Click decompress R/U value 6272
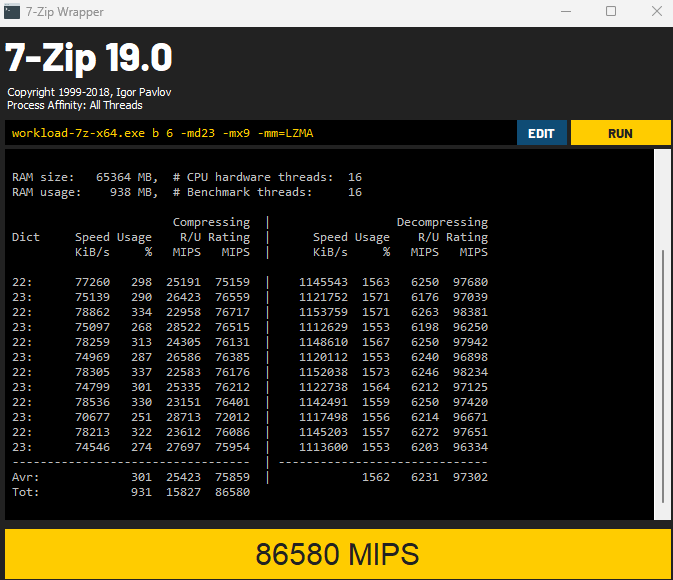The width and height of the screenshot is (673, 580). 425,432
